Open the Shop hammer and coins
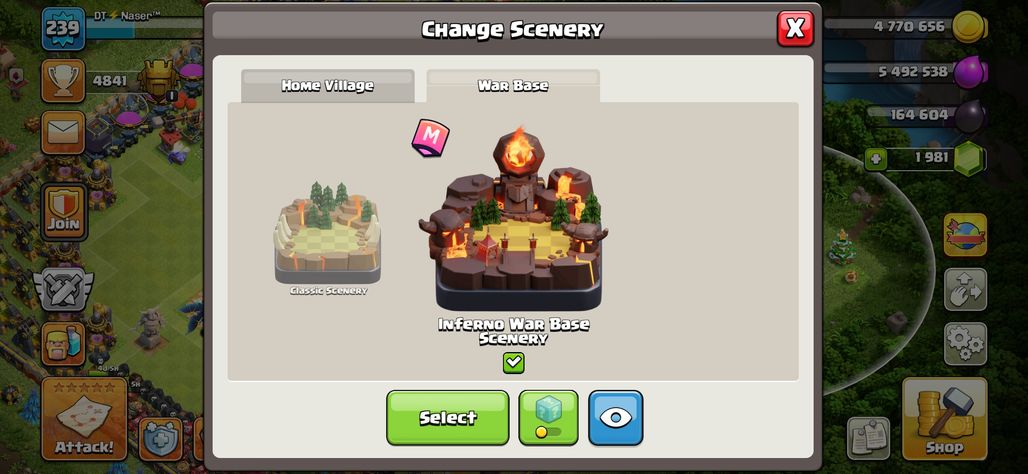This screenshot has width=1028, height=474. [944, 418]
